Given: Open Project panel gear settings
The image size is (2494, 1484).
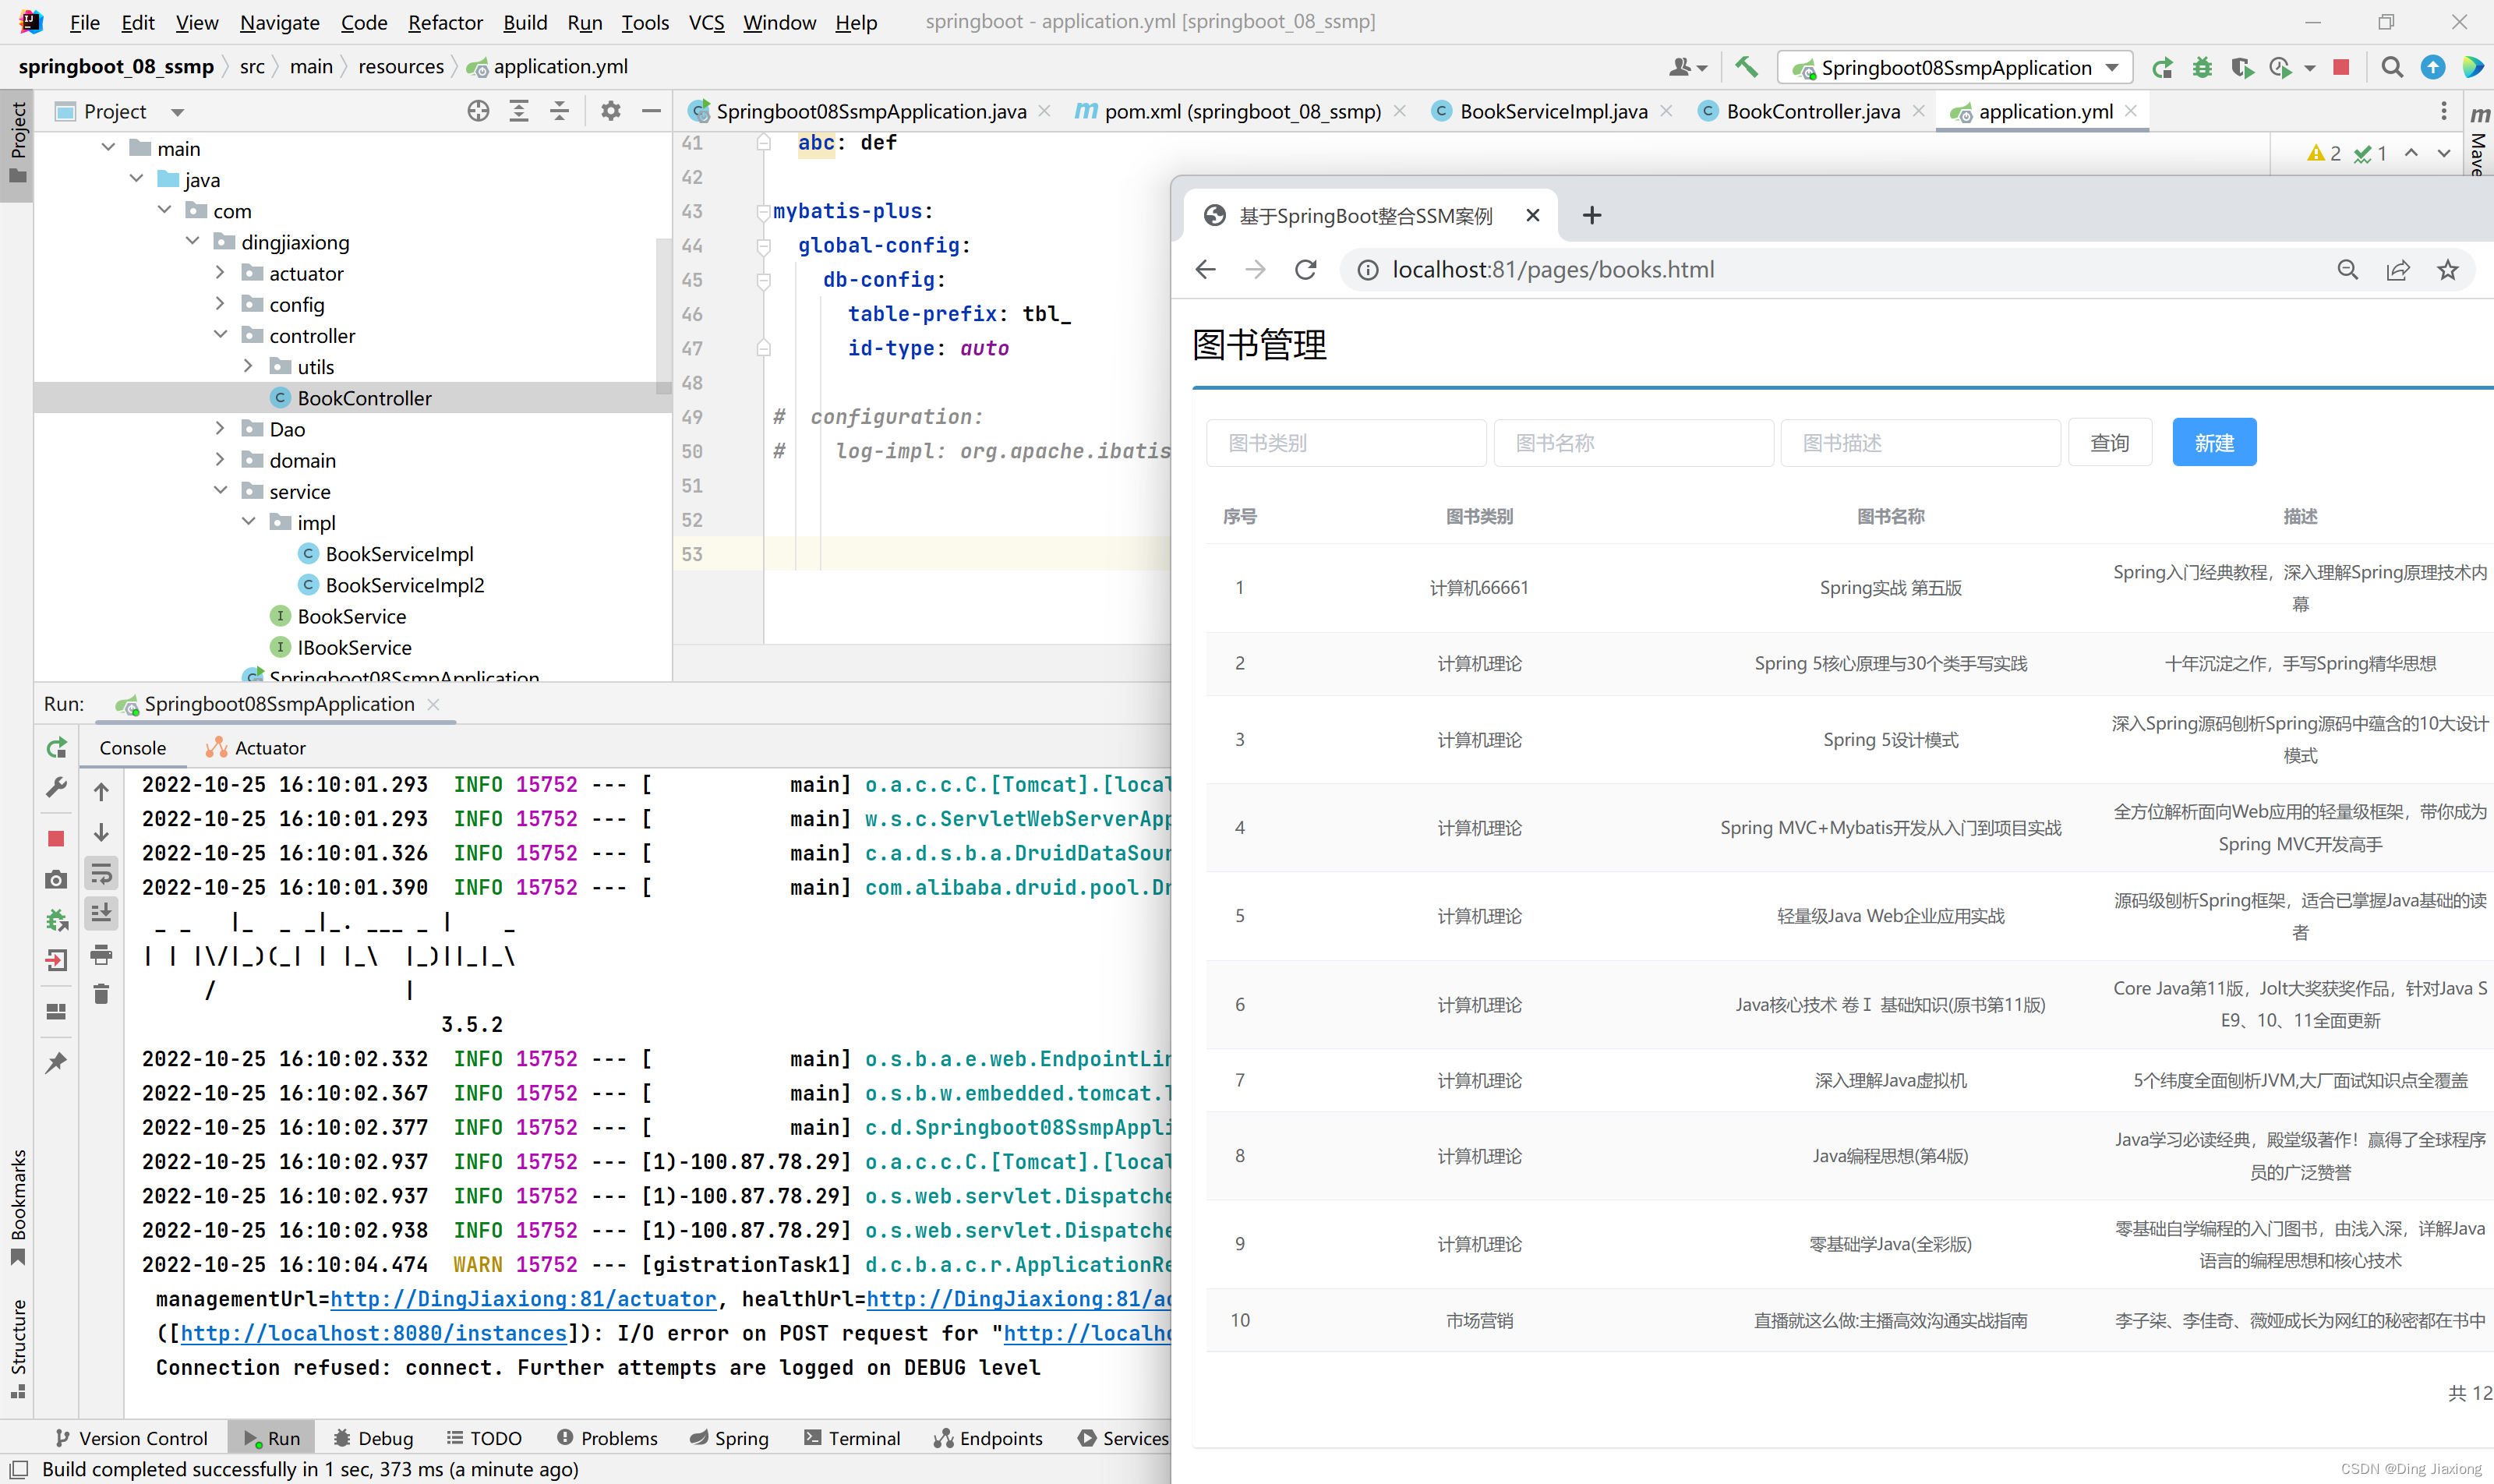Looking at the screenshot, I should [610, 111].
